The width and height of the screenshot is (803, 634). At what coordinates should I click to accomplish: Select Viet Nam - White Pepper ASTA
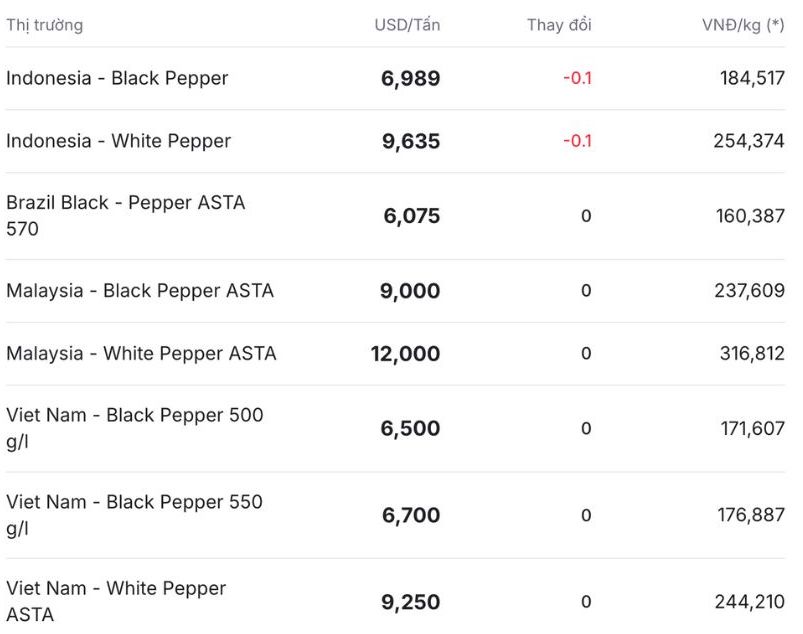pyautogui.click(x=116, y=601)
